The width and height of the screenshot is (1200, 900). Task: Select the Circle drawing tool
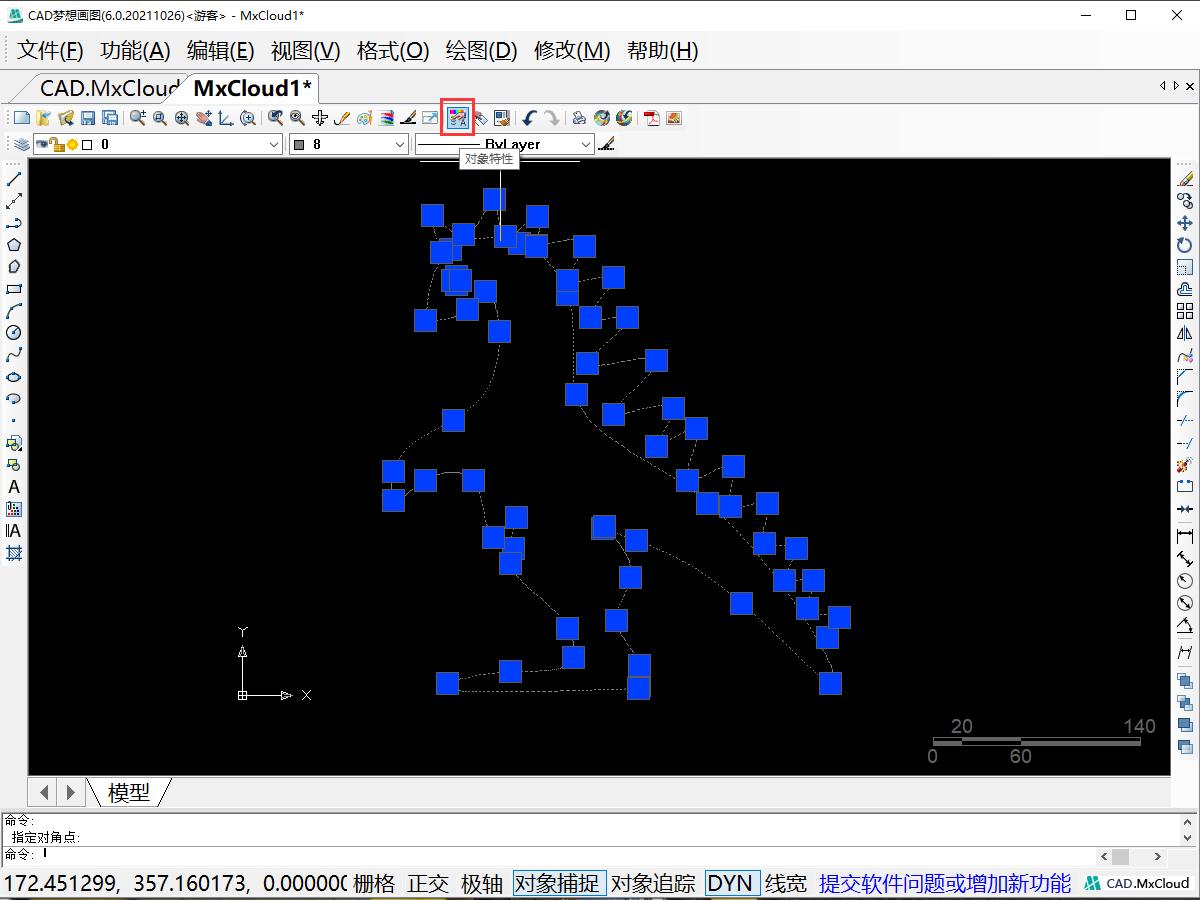coord(14,333)
